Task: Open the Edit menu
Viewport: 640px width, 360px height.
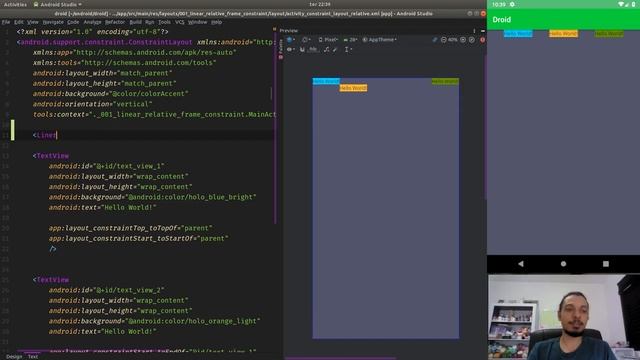Action: [19, 22]
